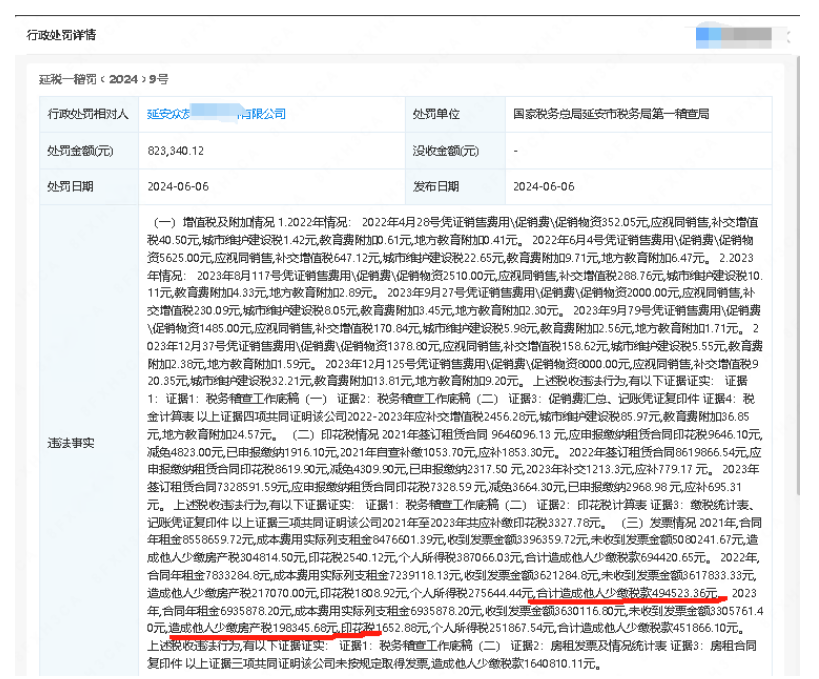The width and height of the screenshot is (819, 679).
Task: Click text （一）增值税及附加情况
Action: 213,222
